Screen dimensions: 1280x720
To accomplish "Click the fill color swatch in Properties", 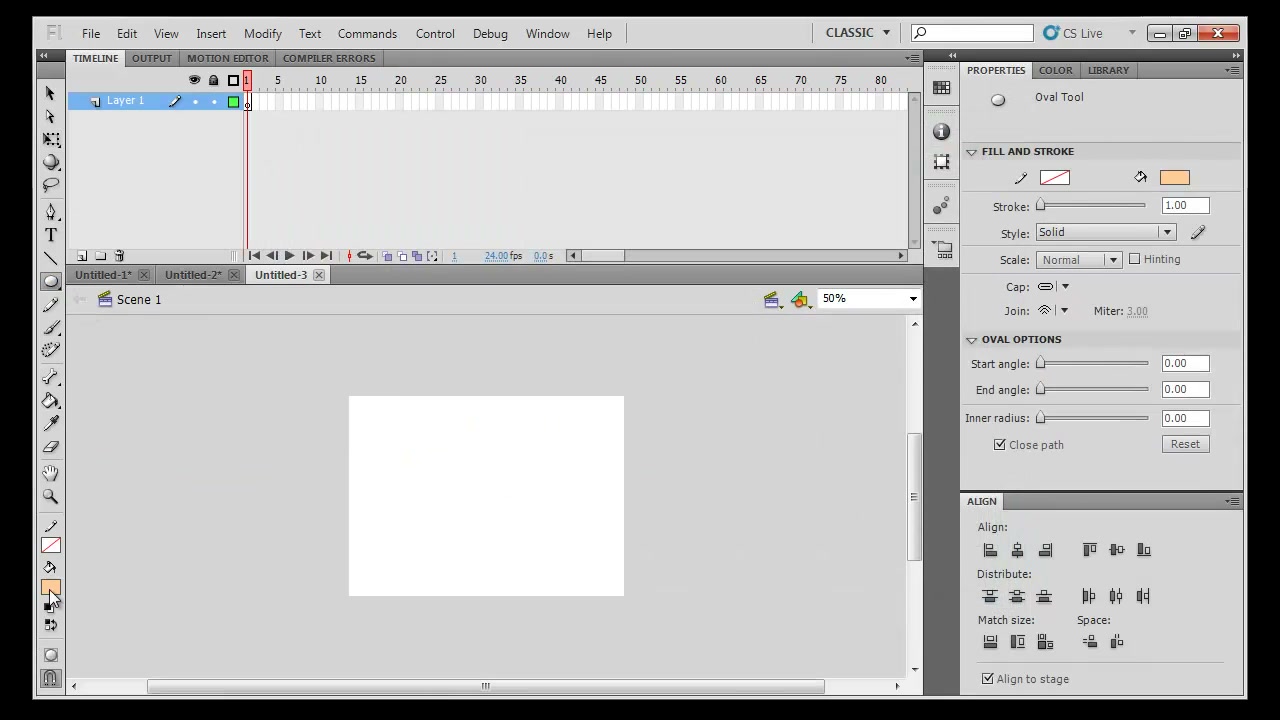I will [1174, 178].
